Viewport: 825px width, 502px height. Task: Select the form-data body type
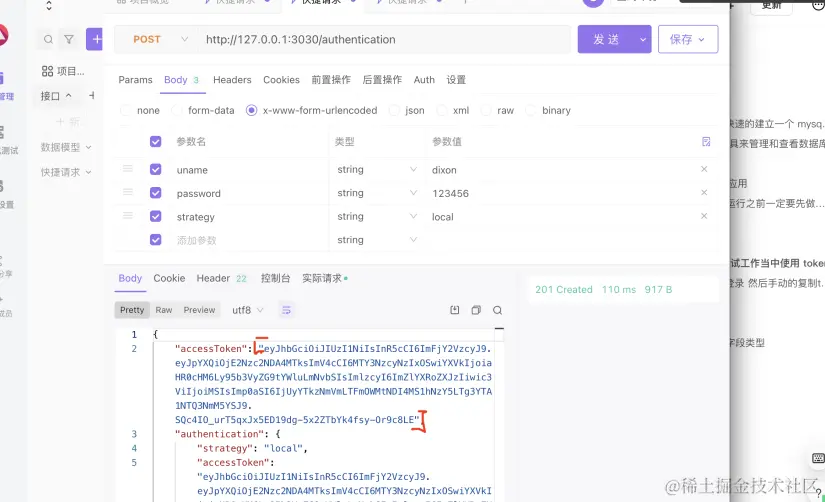pos(203,111)
